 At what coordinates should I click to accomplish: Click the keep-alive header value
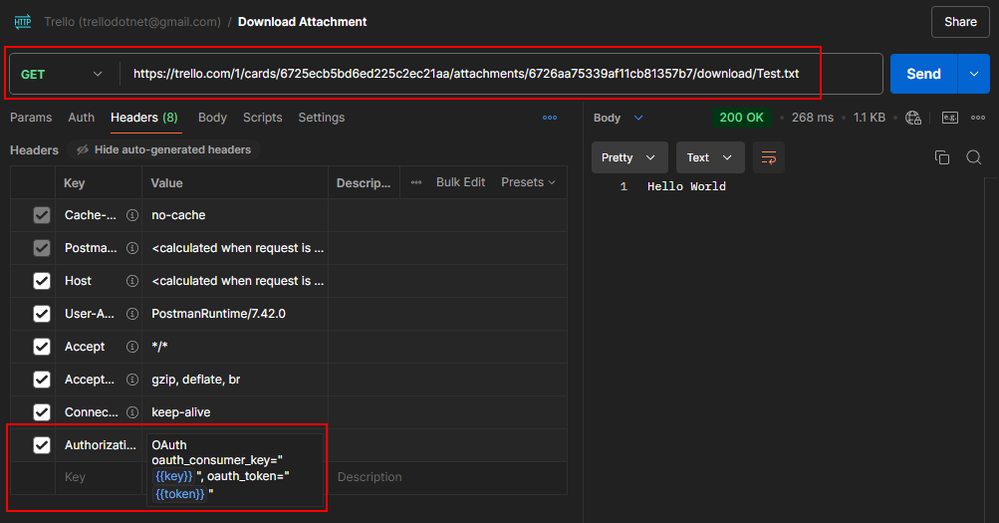(x=181, y=412)
